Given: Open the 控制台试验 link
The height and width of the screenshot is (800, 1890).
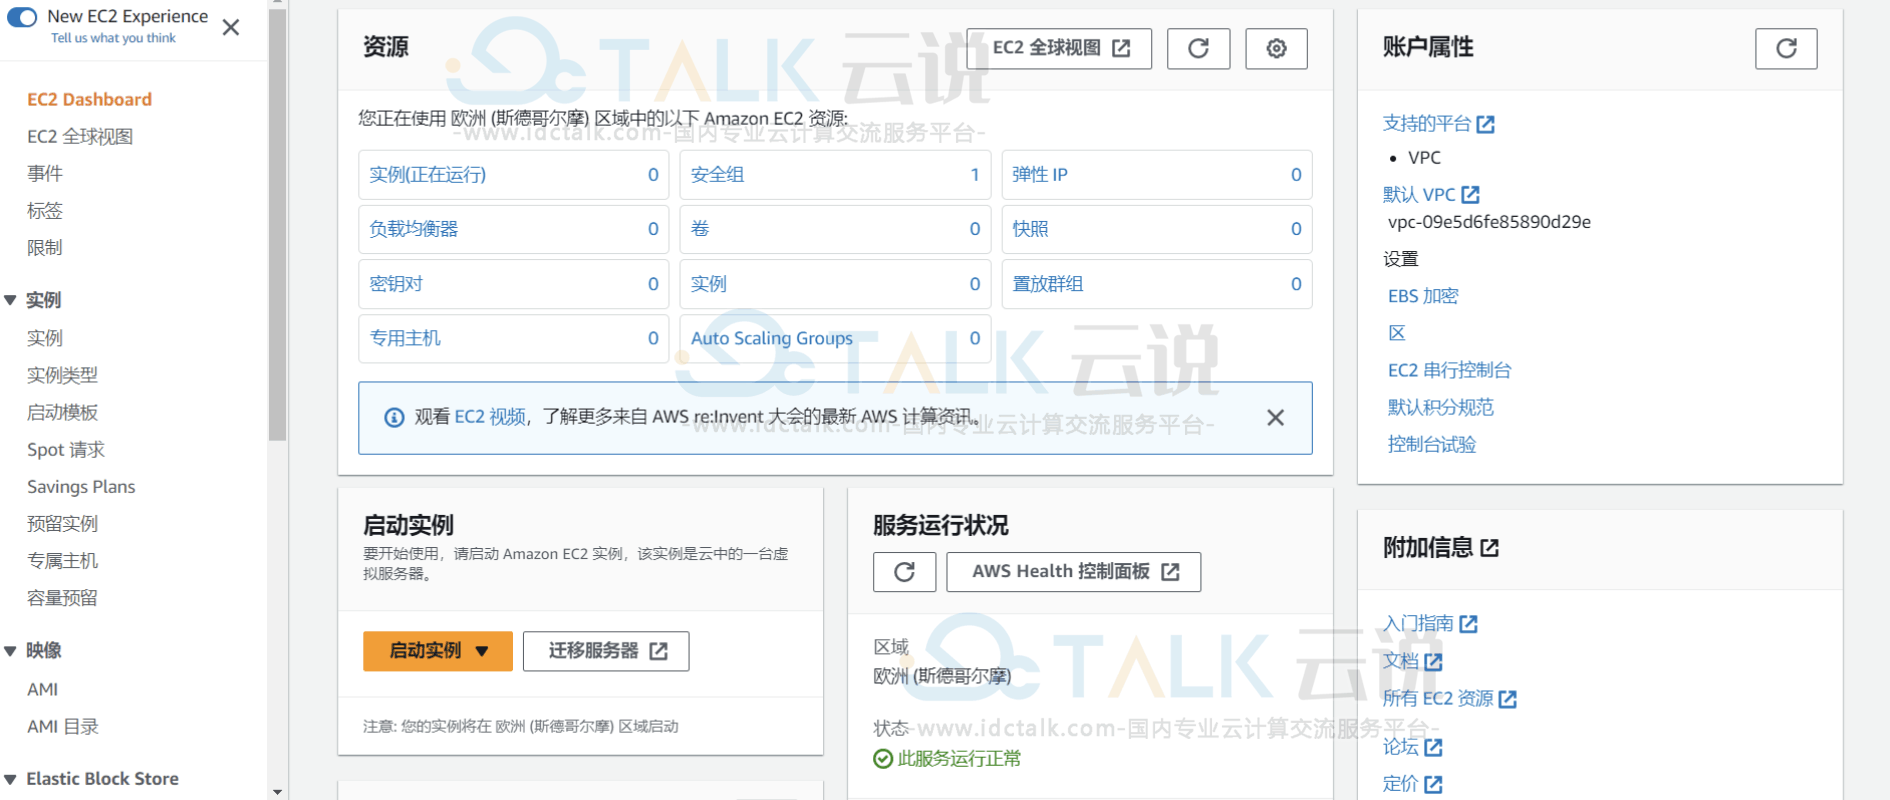Looking at the screenshot, I should (x=1432, y=444).
